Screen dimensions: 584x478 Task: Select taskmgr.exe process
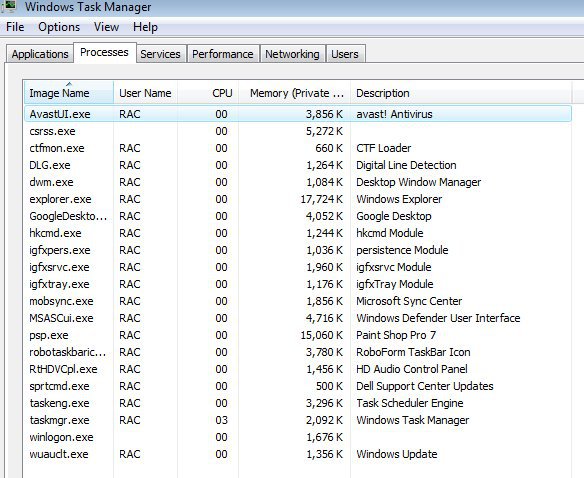[298, 420]
